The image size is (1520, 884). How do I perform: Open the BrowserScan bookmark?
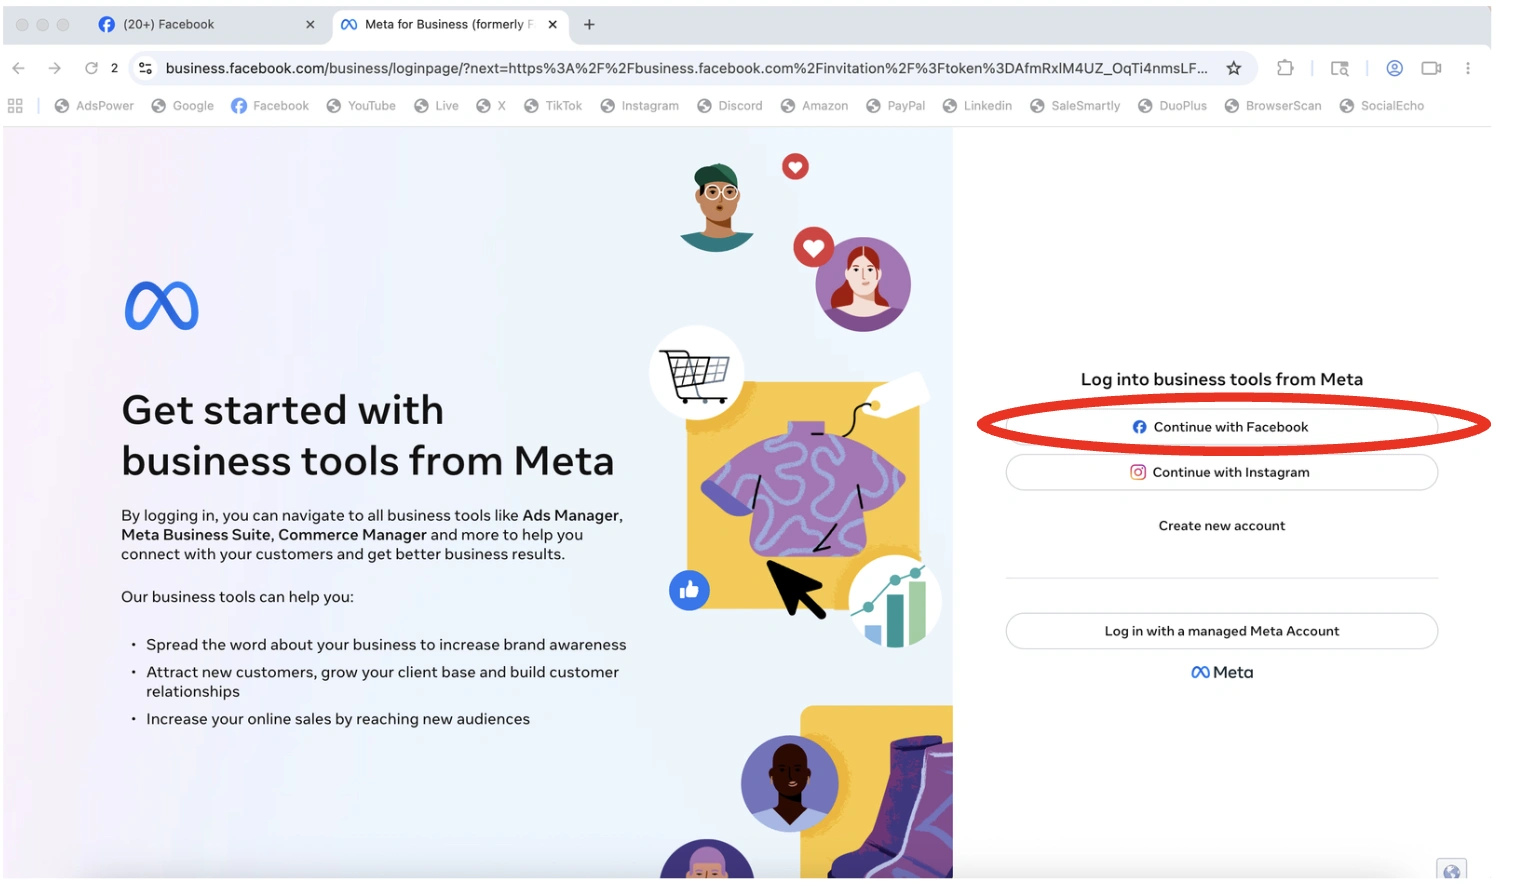point(1273,105)
